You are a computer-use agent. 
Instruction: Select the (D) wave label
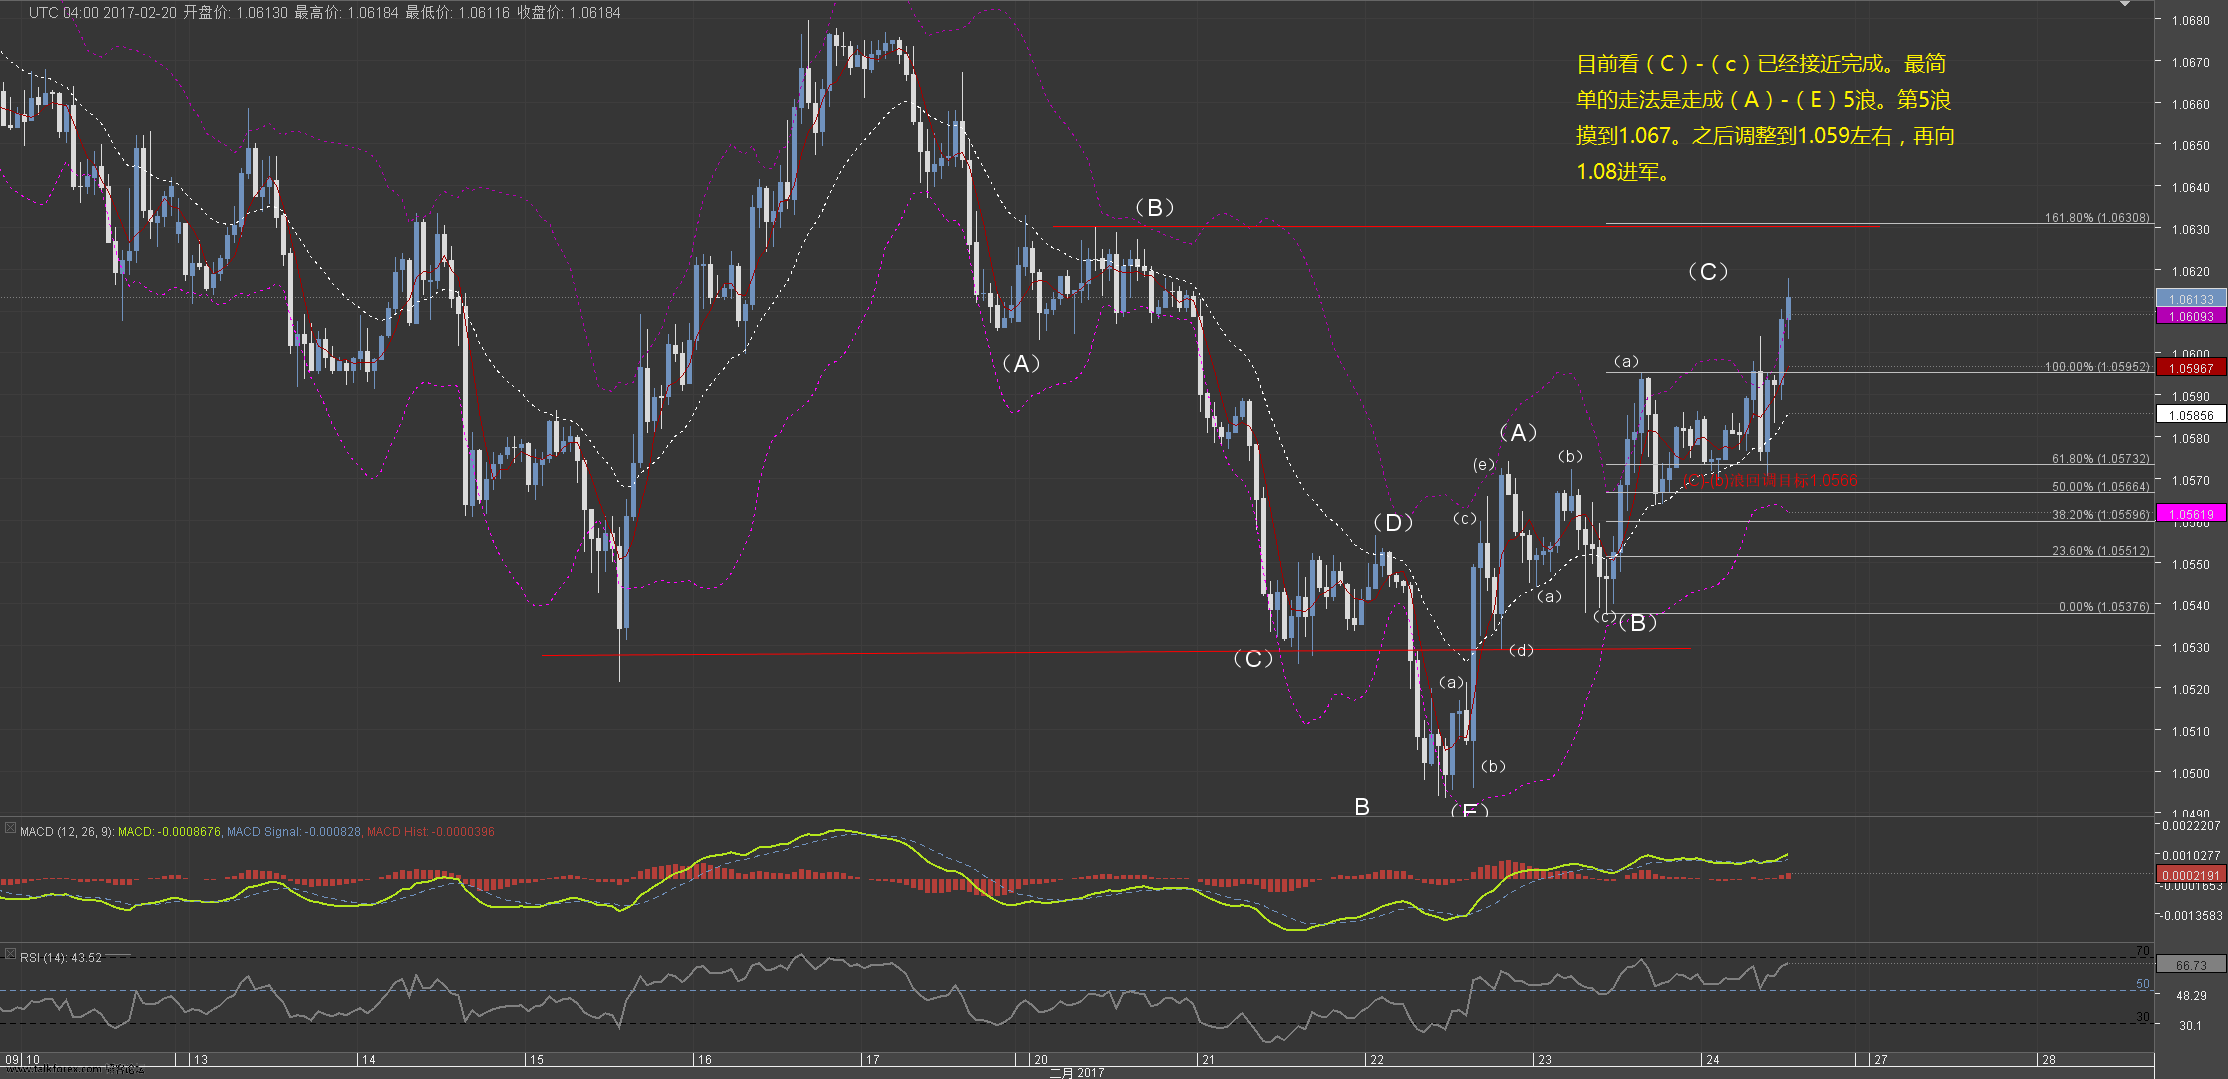click(x=1393, y=523)
